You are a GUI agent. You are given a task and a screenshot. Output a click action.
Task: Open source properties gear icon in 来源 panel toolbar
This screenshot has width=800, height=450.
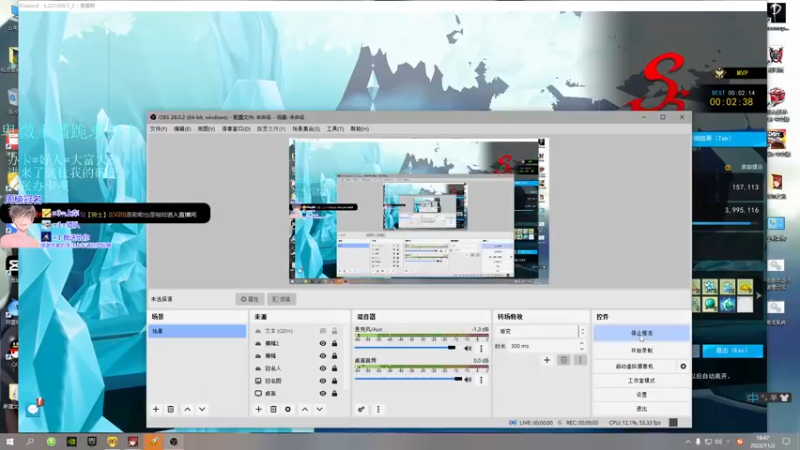click(288, 409)
